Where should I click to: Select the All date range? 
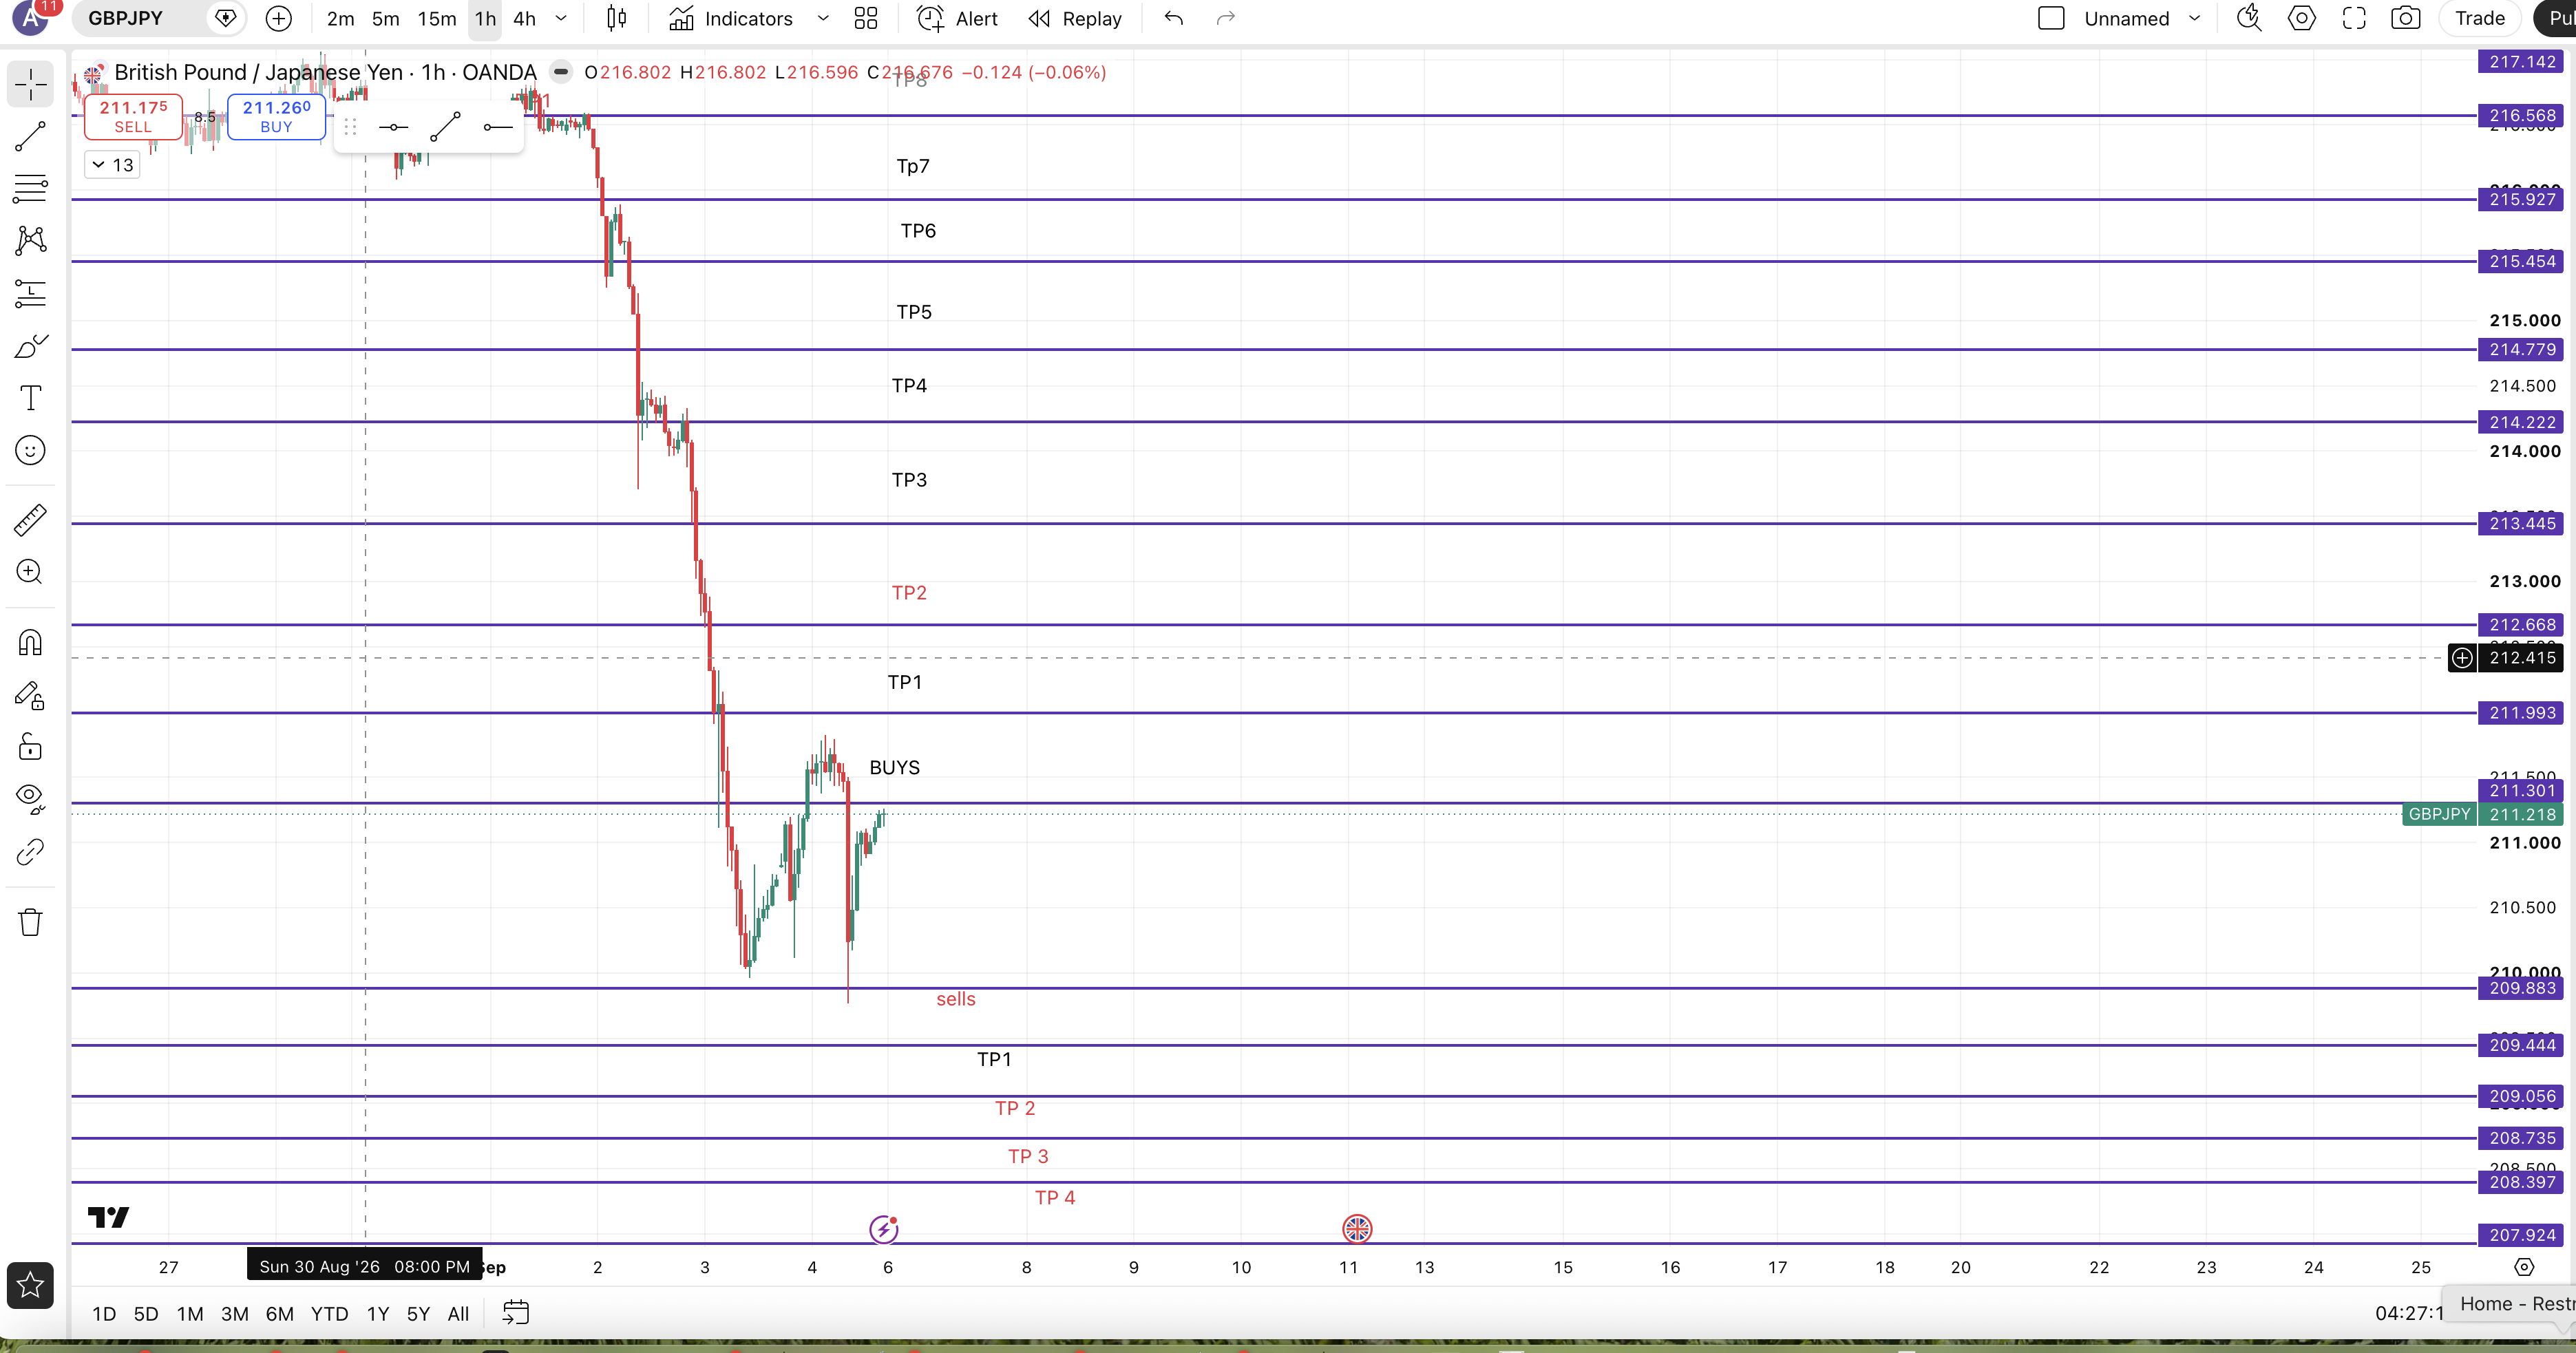click(458, 1313)
